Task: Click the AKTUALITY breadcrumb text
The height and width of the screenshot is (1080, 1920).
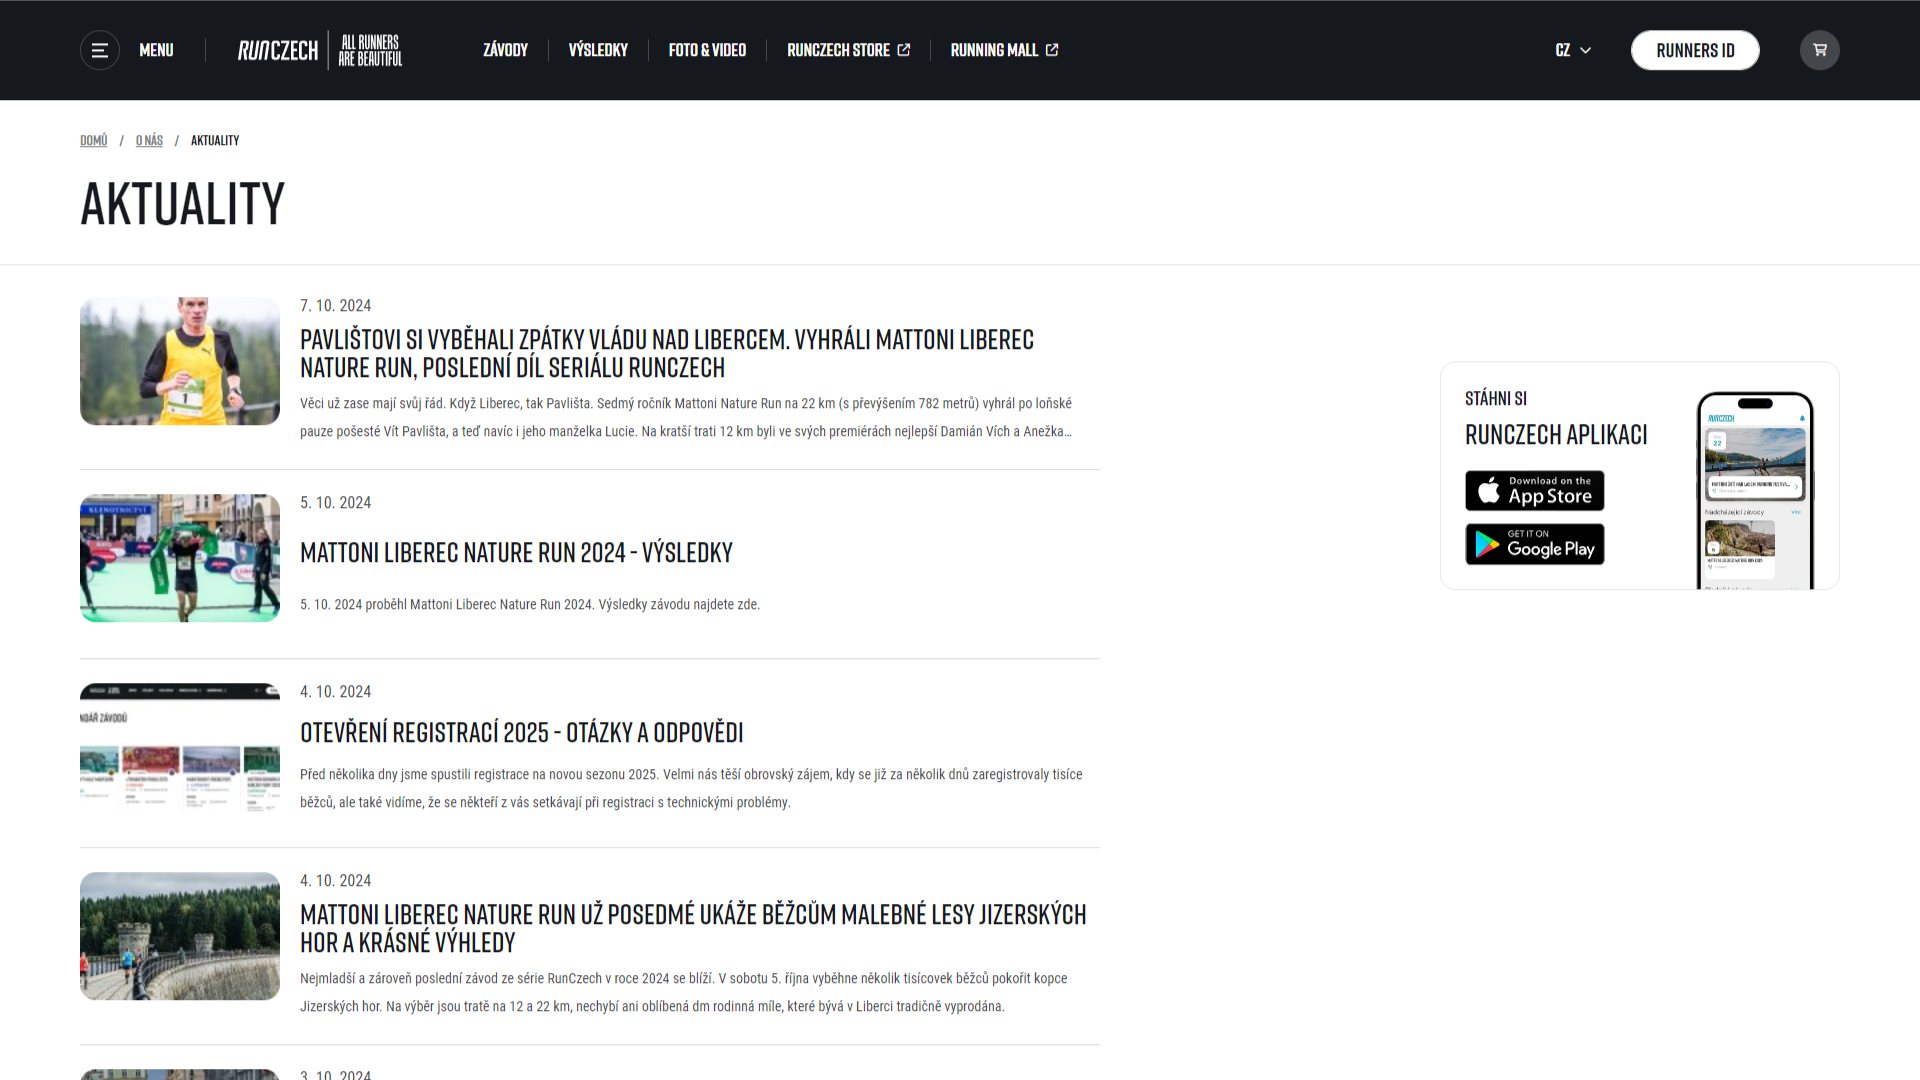Action: (215, 140)
